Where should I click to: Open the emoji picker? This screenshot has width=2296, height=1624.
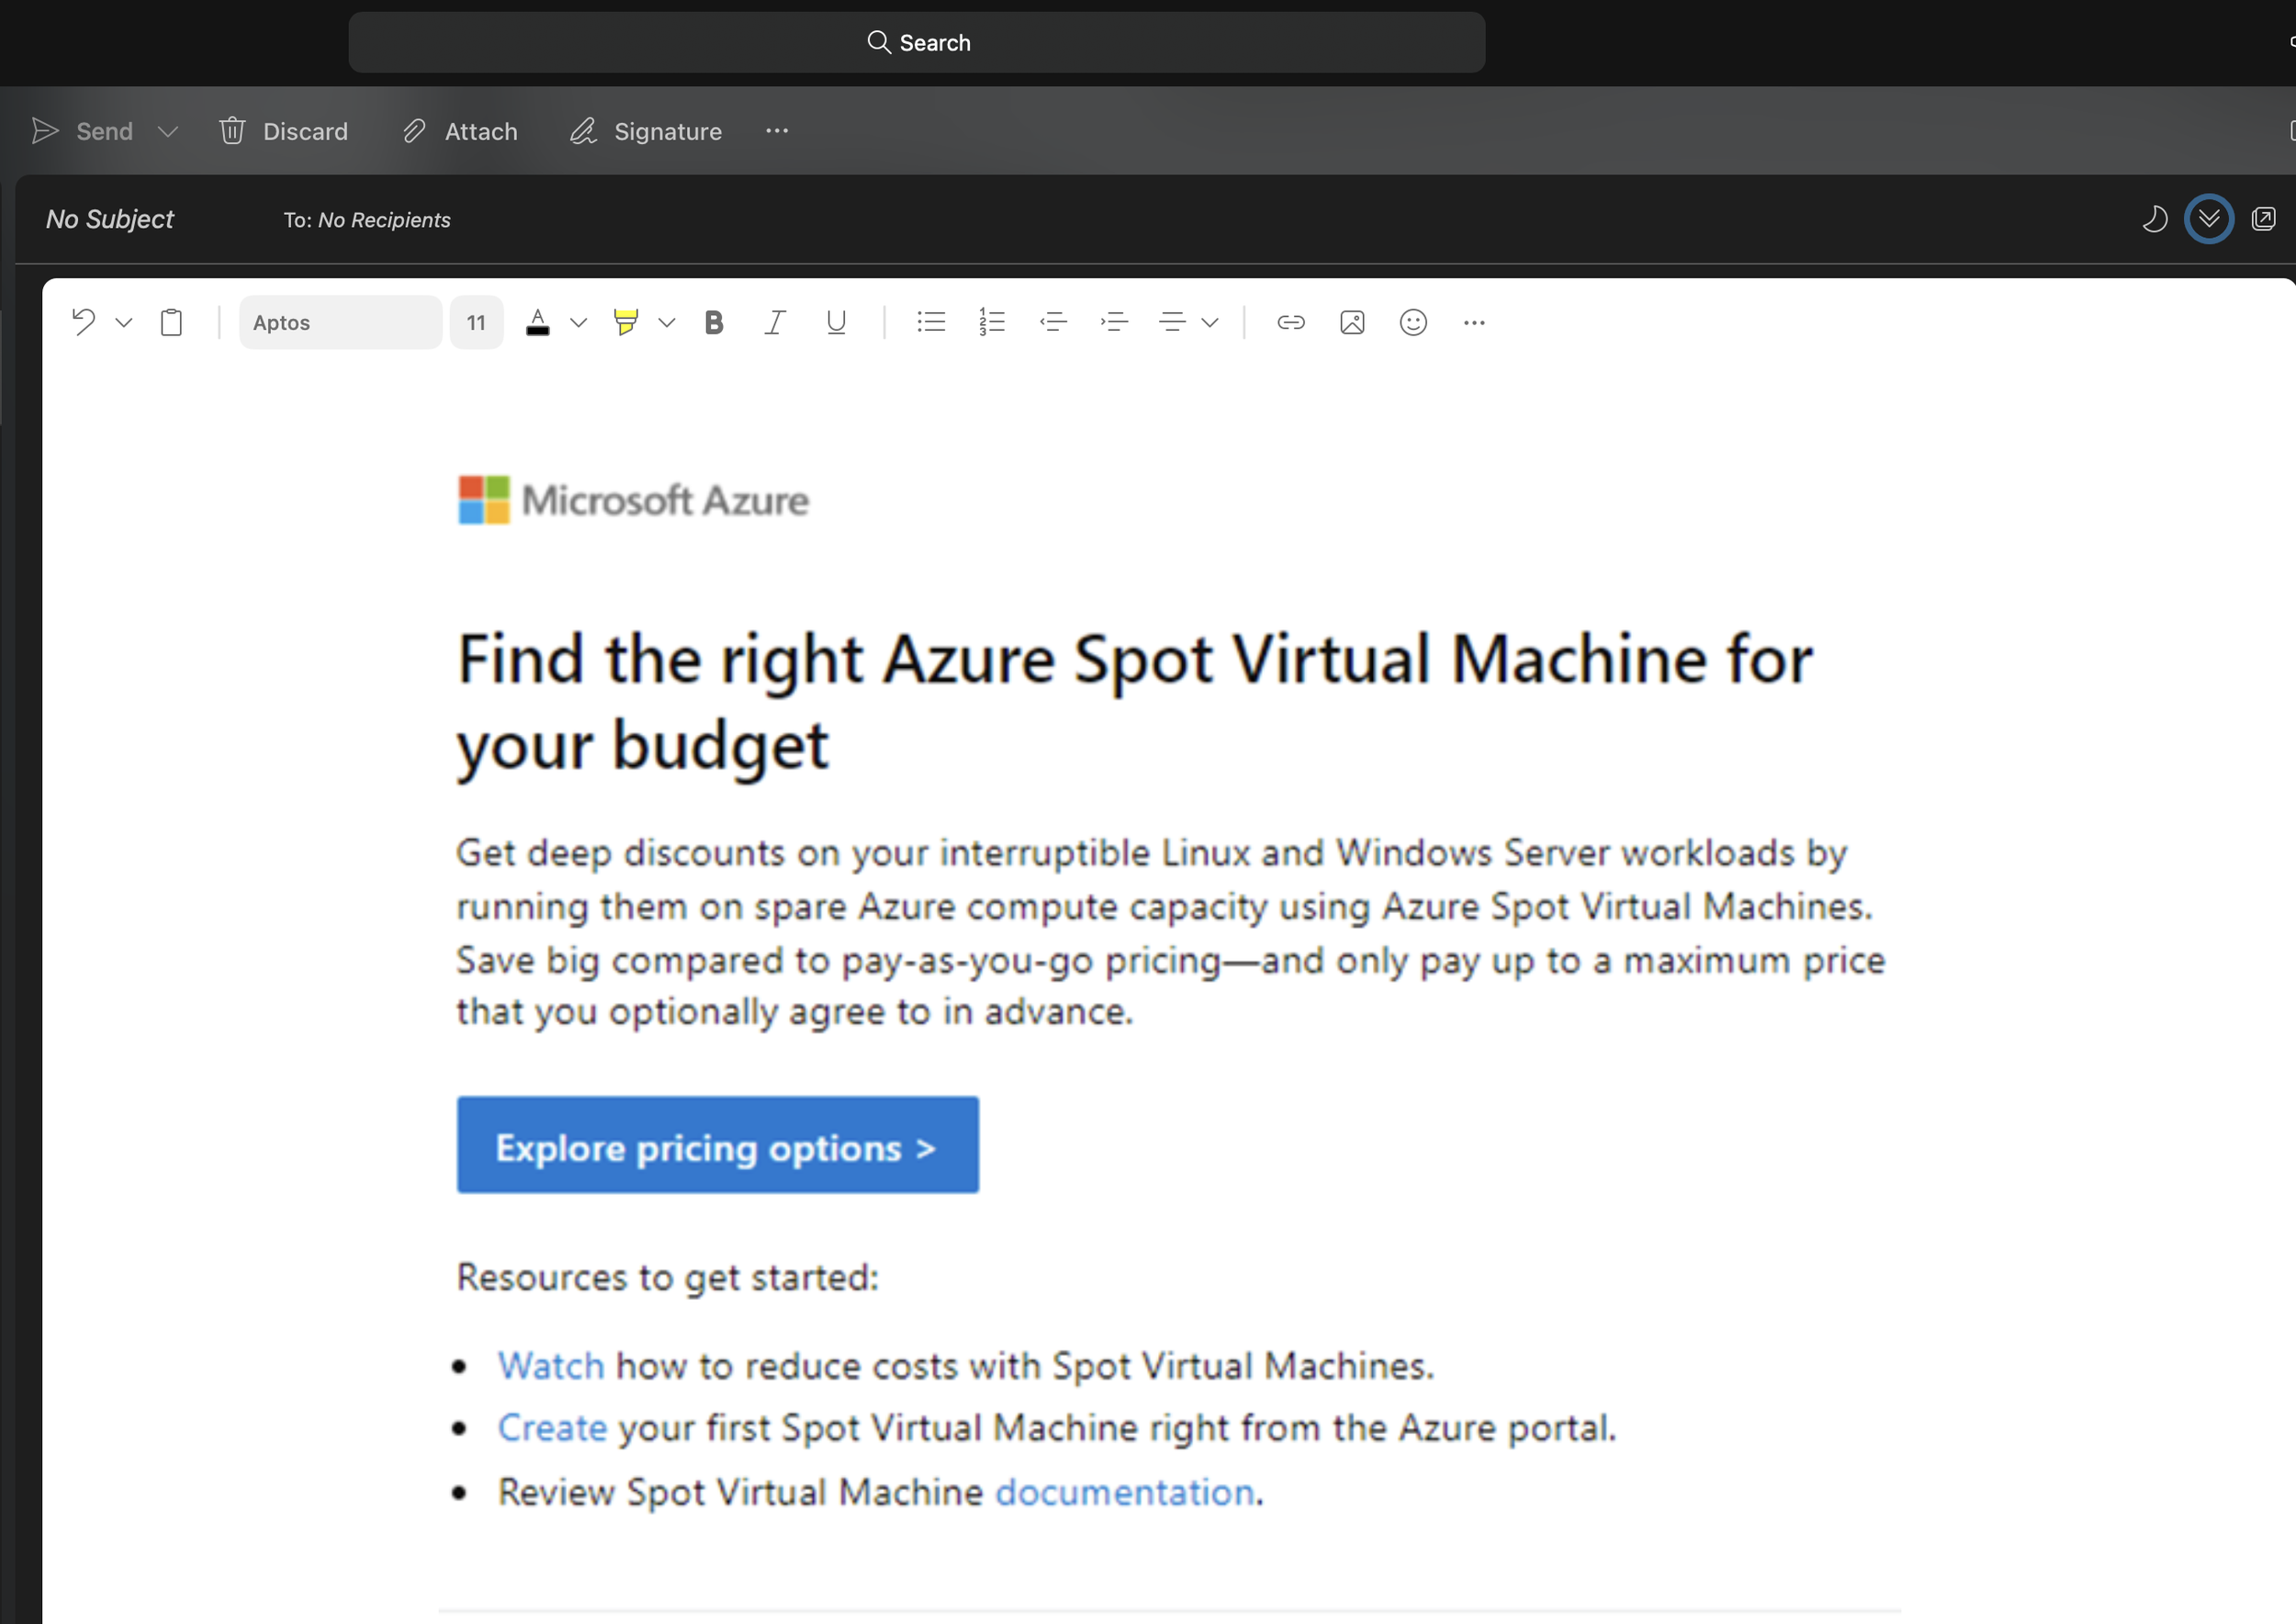point(1413,322)
